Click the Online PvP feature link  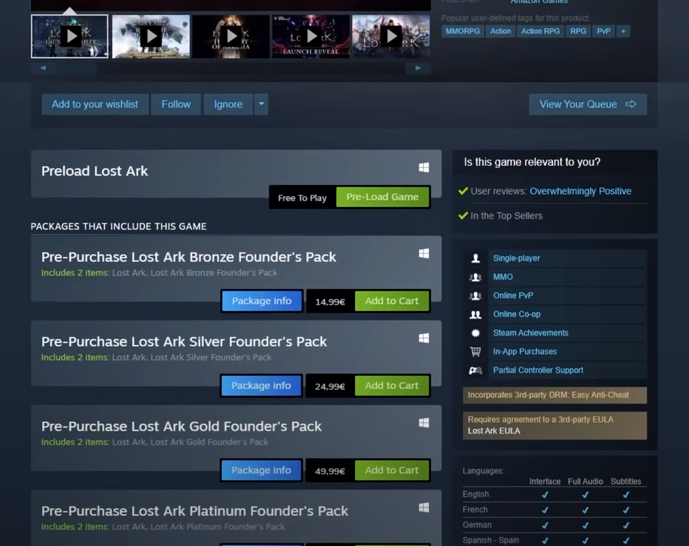coord(513,296)
